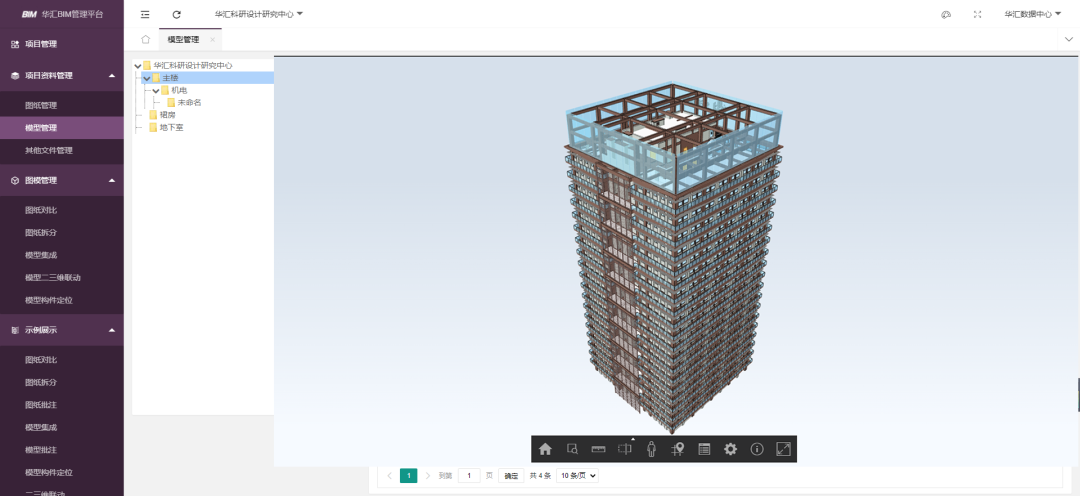Select the 地下室 folder in tree
This screenshot has height=496, width=1080.
(x=172, y=127)
